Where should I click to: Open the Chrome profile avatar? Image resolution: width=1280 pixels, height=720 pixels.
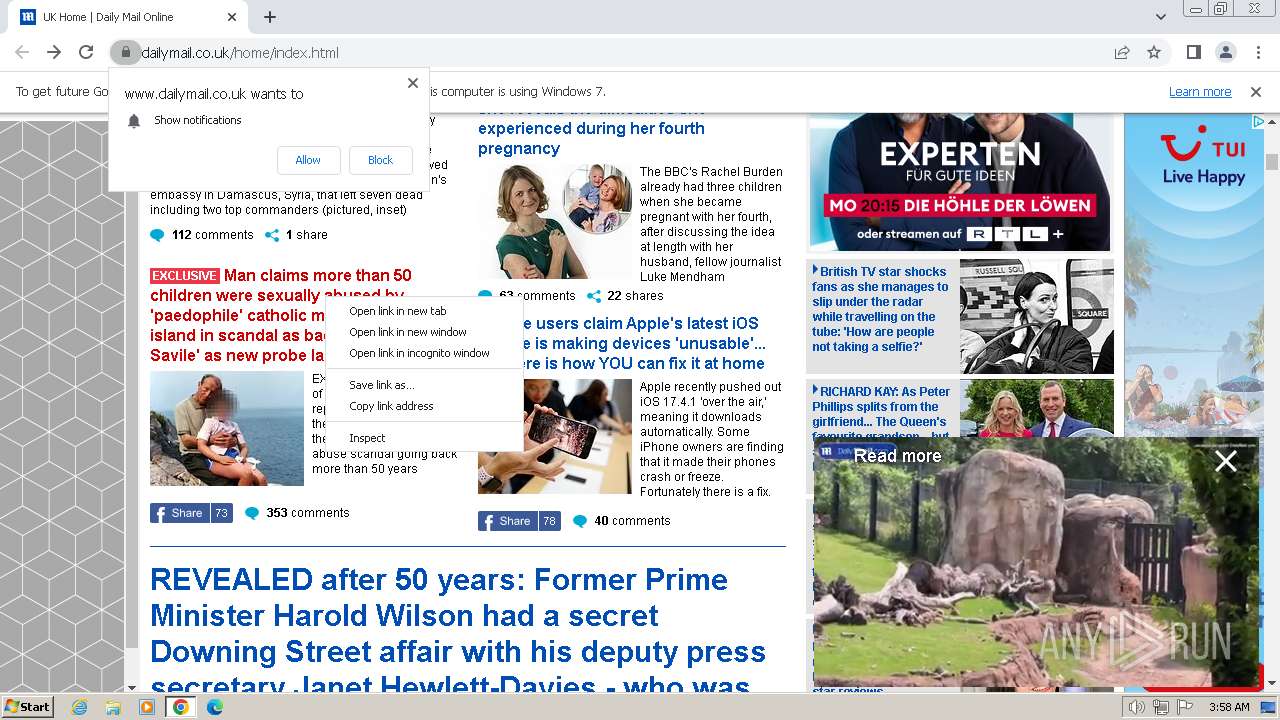coord(1225,52)
